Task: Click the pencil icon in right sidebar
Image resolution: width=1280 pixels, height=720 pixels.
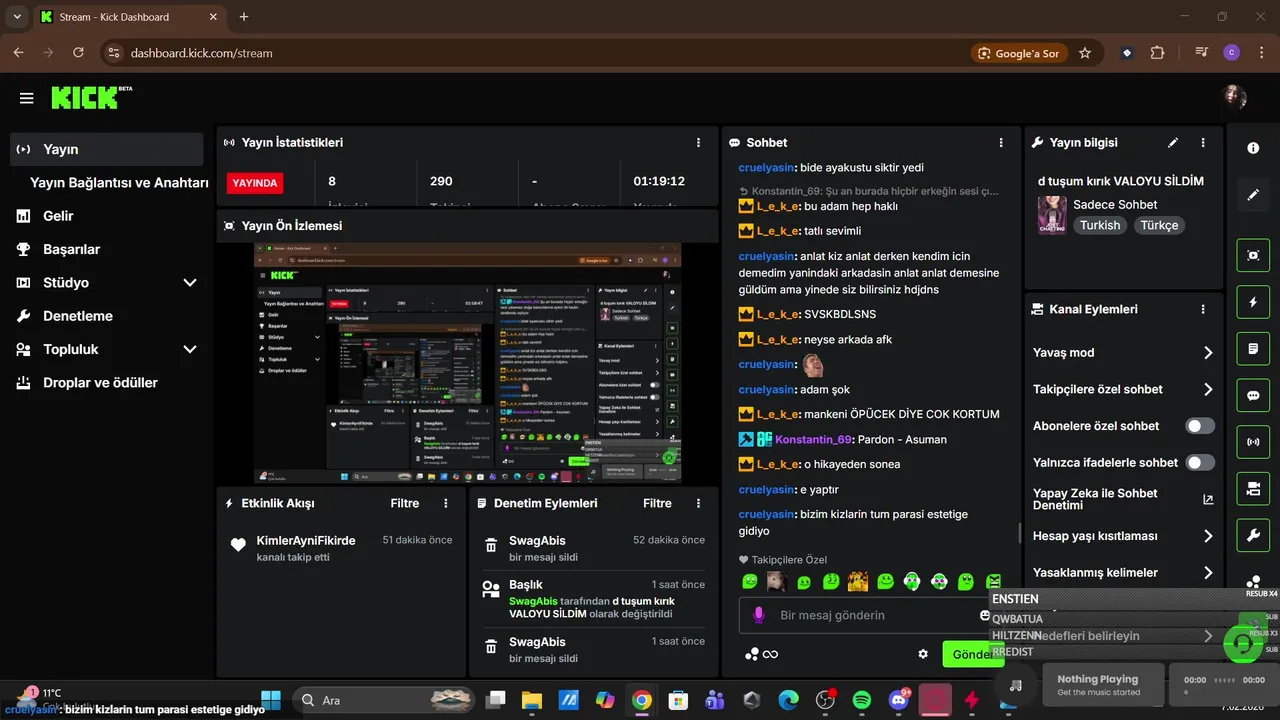Action: click(1253, 195)
